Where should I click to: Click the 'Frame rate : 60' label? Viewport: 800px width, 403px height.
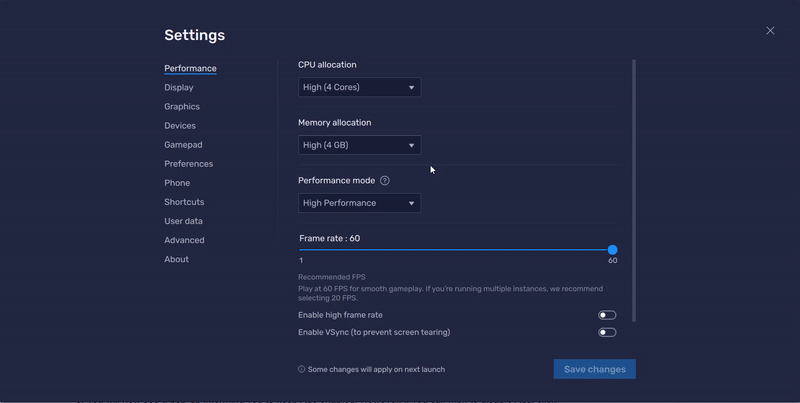tap(330, 238)
